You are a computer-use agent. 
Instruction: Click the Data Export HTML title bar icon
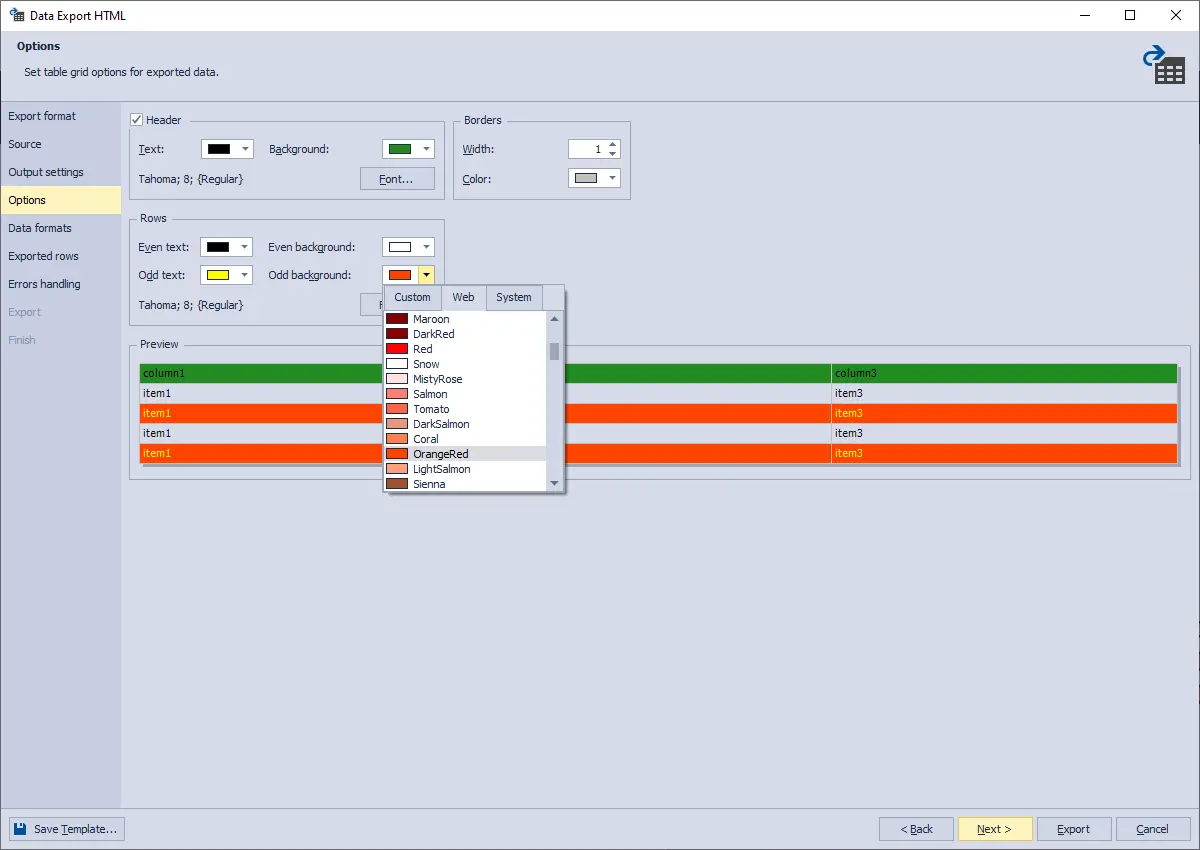16,15
